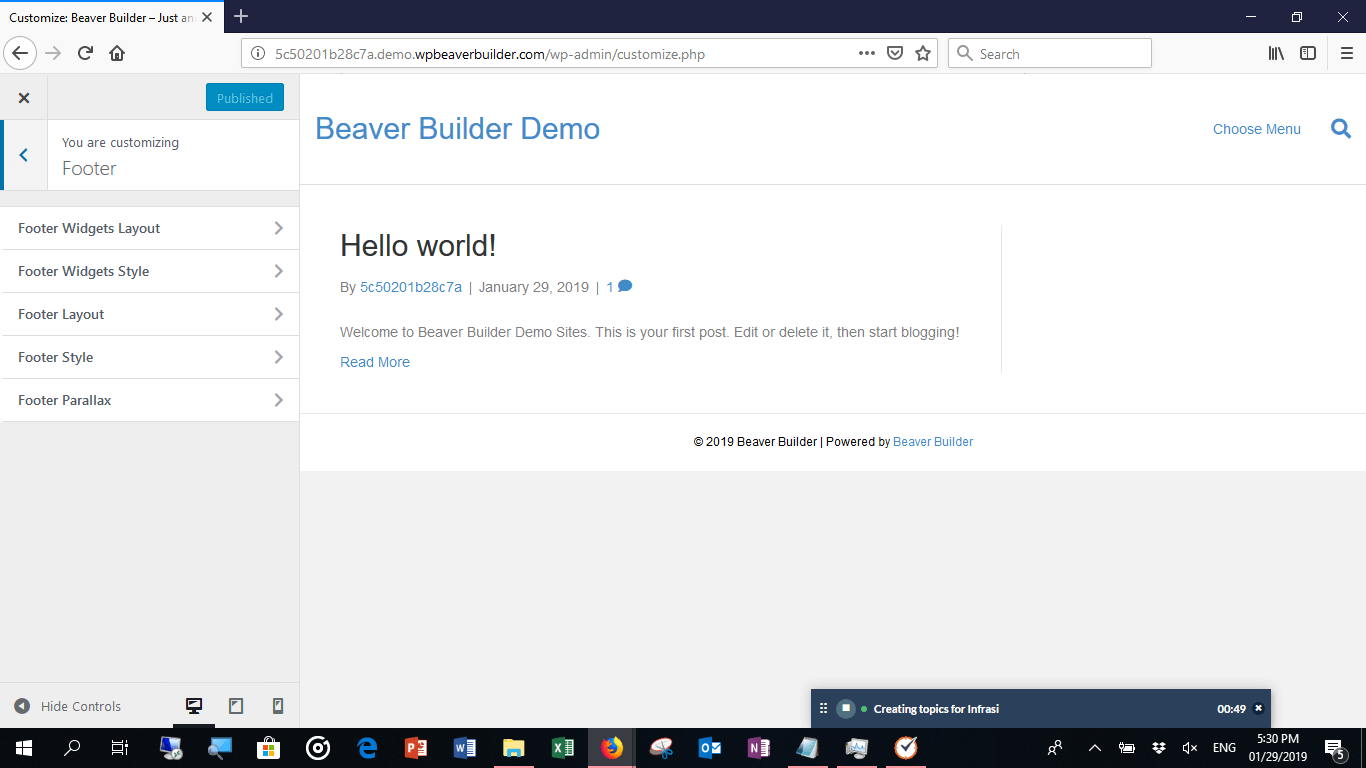Click the comment bubble on Hello world post
Screen dimensions: 1366x768
coord(625,285)
